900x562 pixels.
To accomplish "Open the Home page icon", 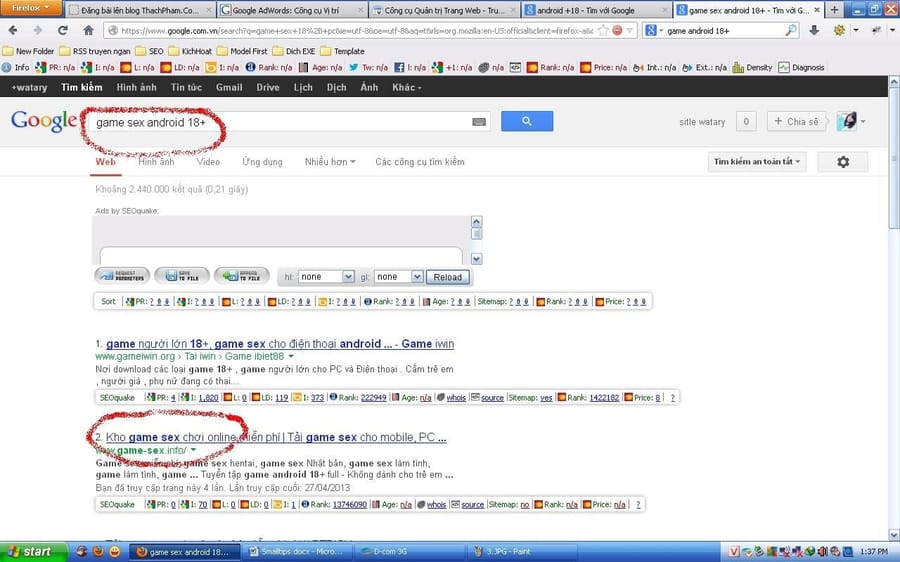I will [x=88, y=30].
